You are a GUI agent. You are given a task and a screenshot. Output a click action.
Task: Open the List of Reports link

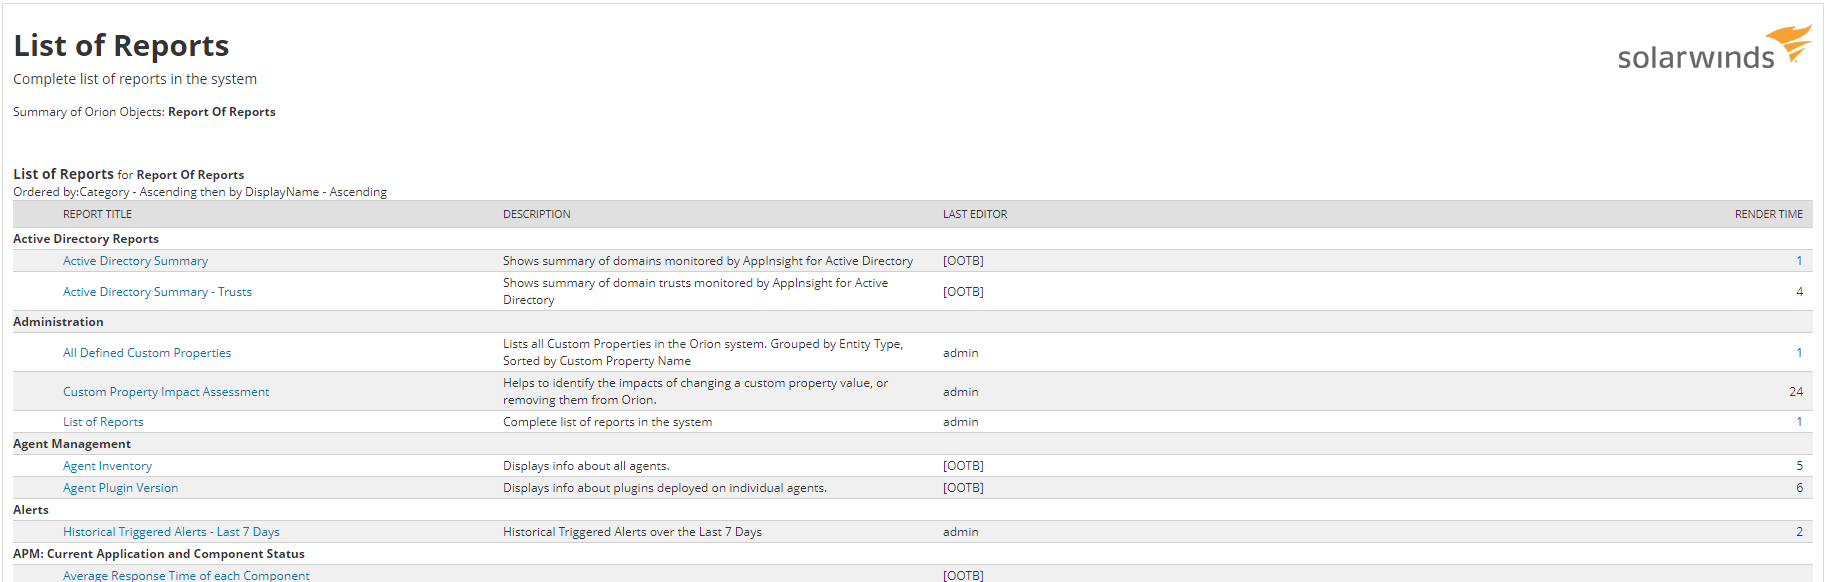pos(103,422)
